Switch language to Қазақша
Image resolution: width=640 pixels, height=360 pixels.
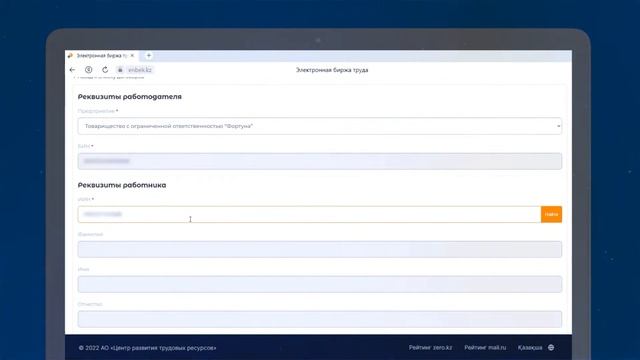tap(530, 348)
